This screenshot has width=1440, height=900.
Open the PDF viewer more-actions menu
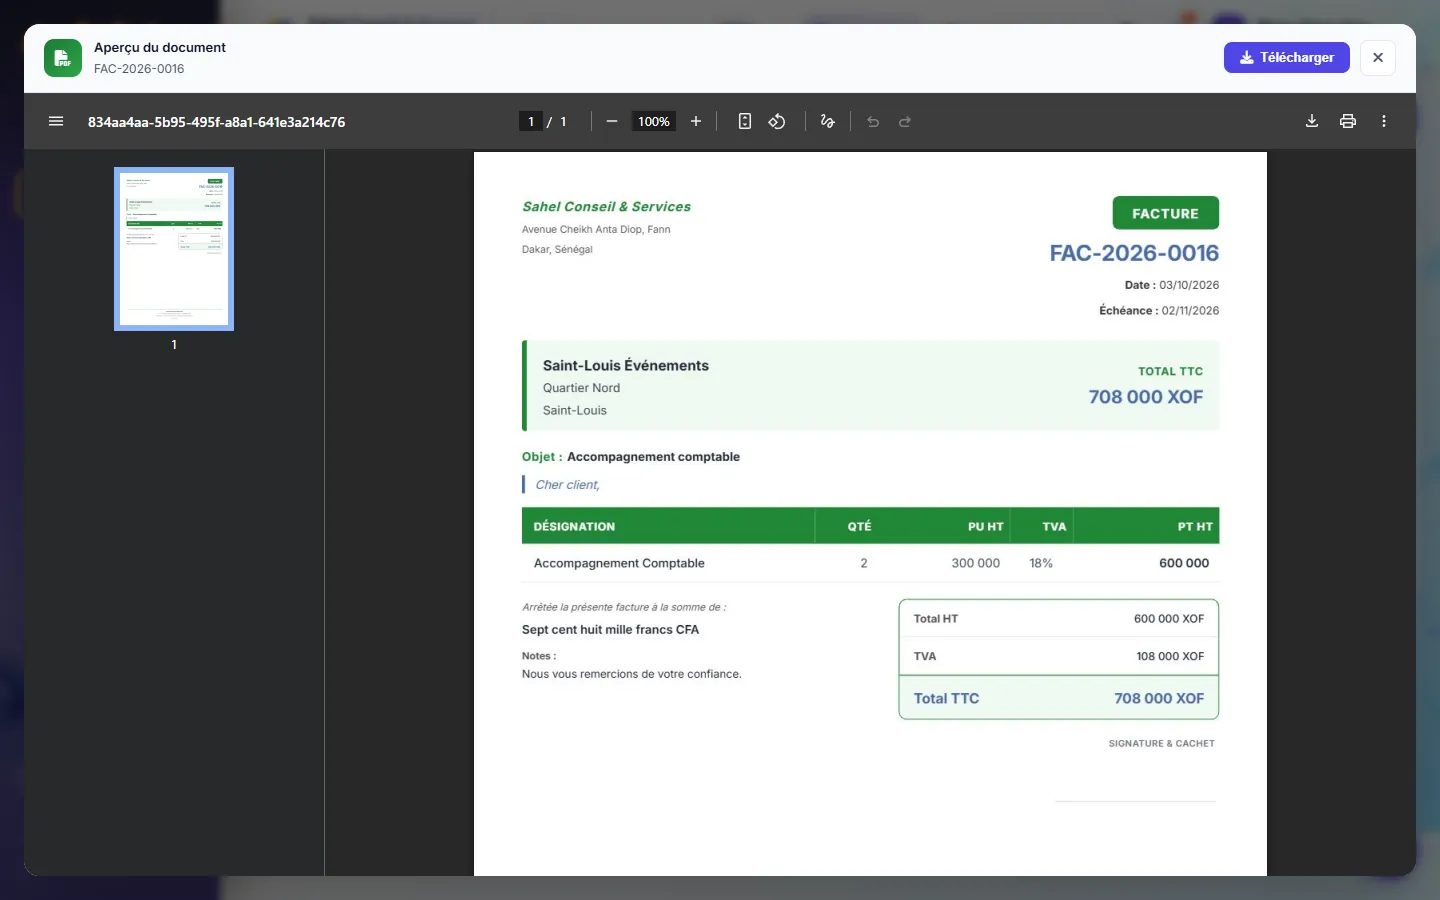point(1384,121)
